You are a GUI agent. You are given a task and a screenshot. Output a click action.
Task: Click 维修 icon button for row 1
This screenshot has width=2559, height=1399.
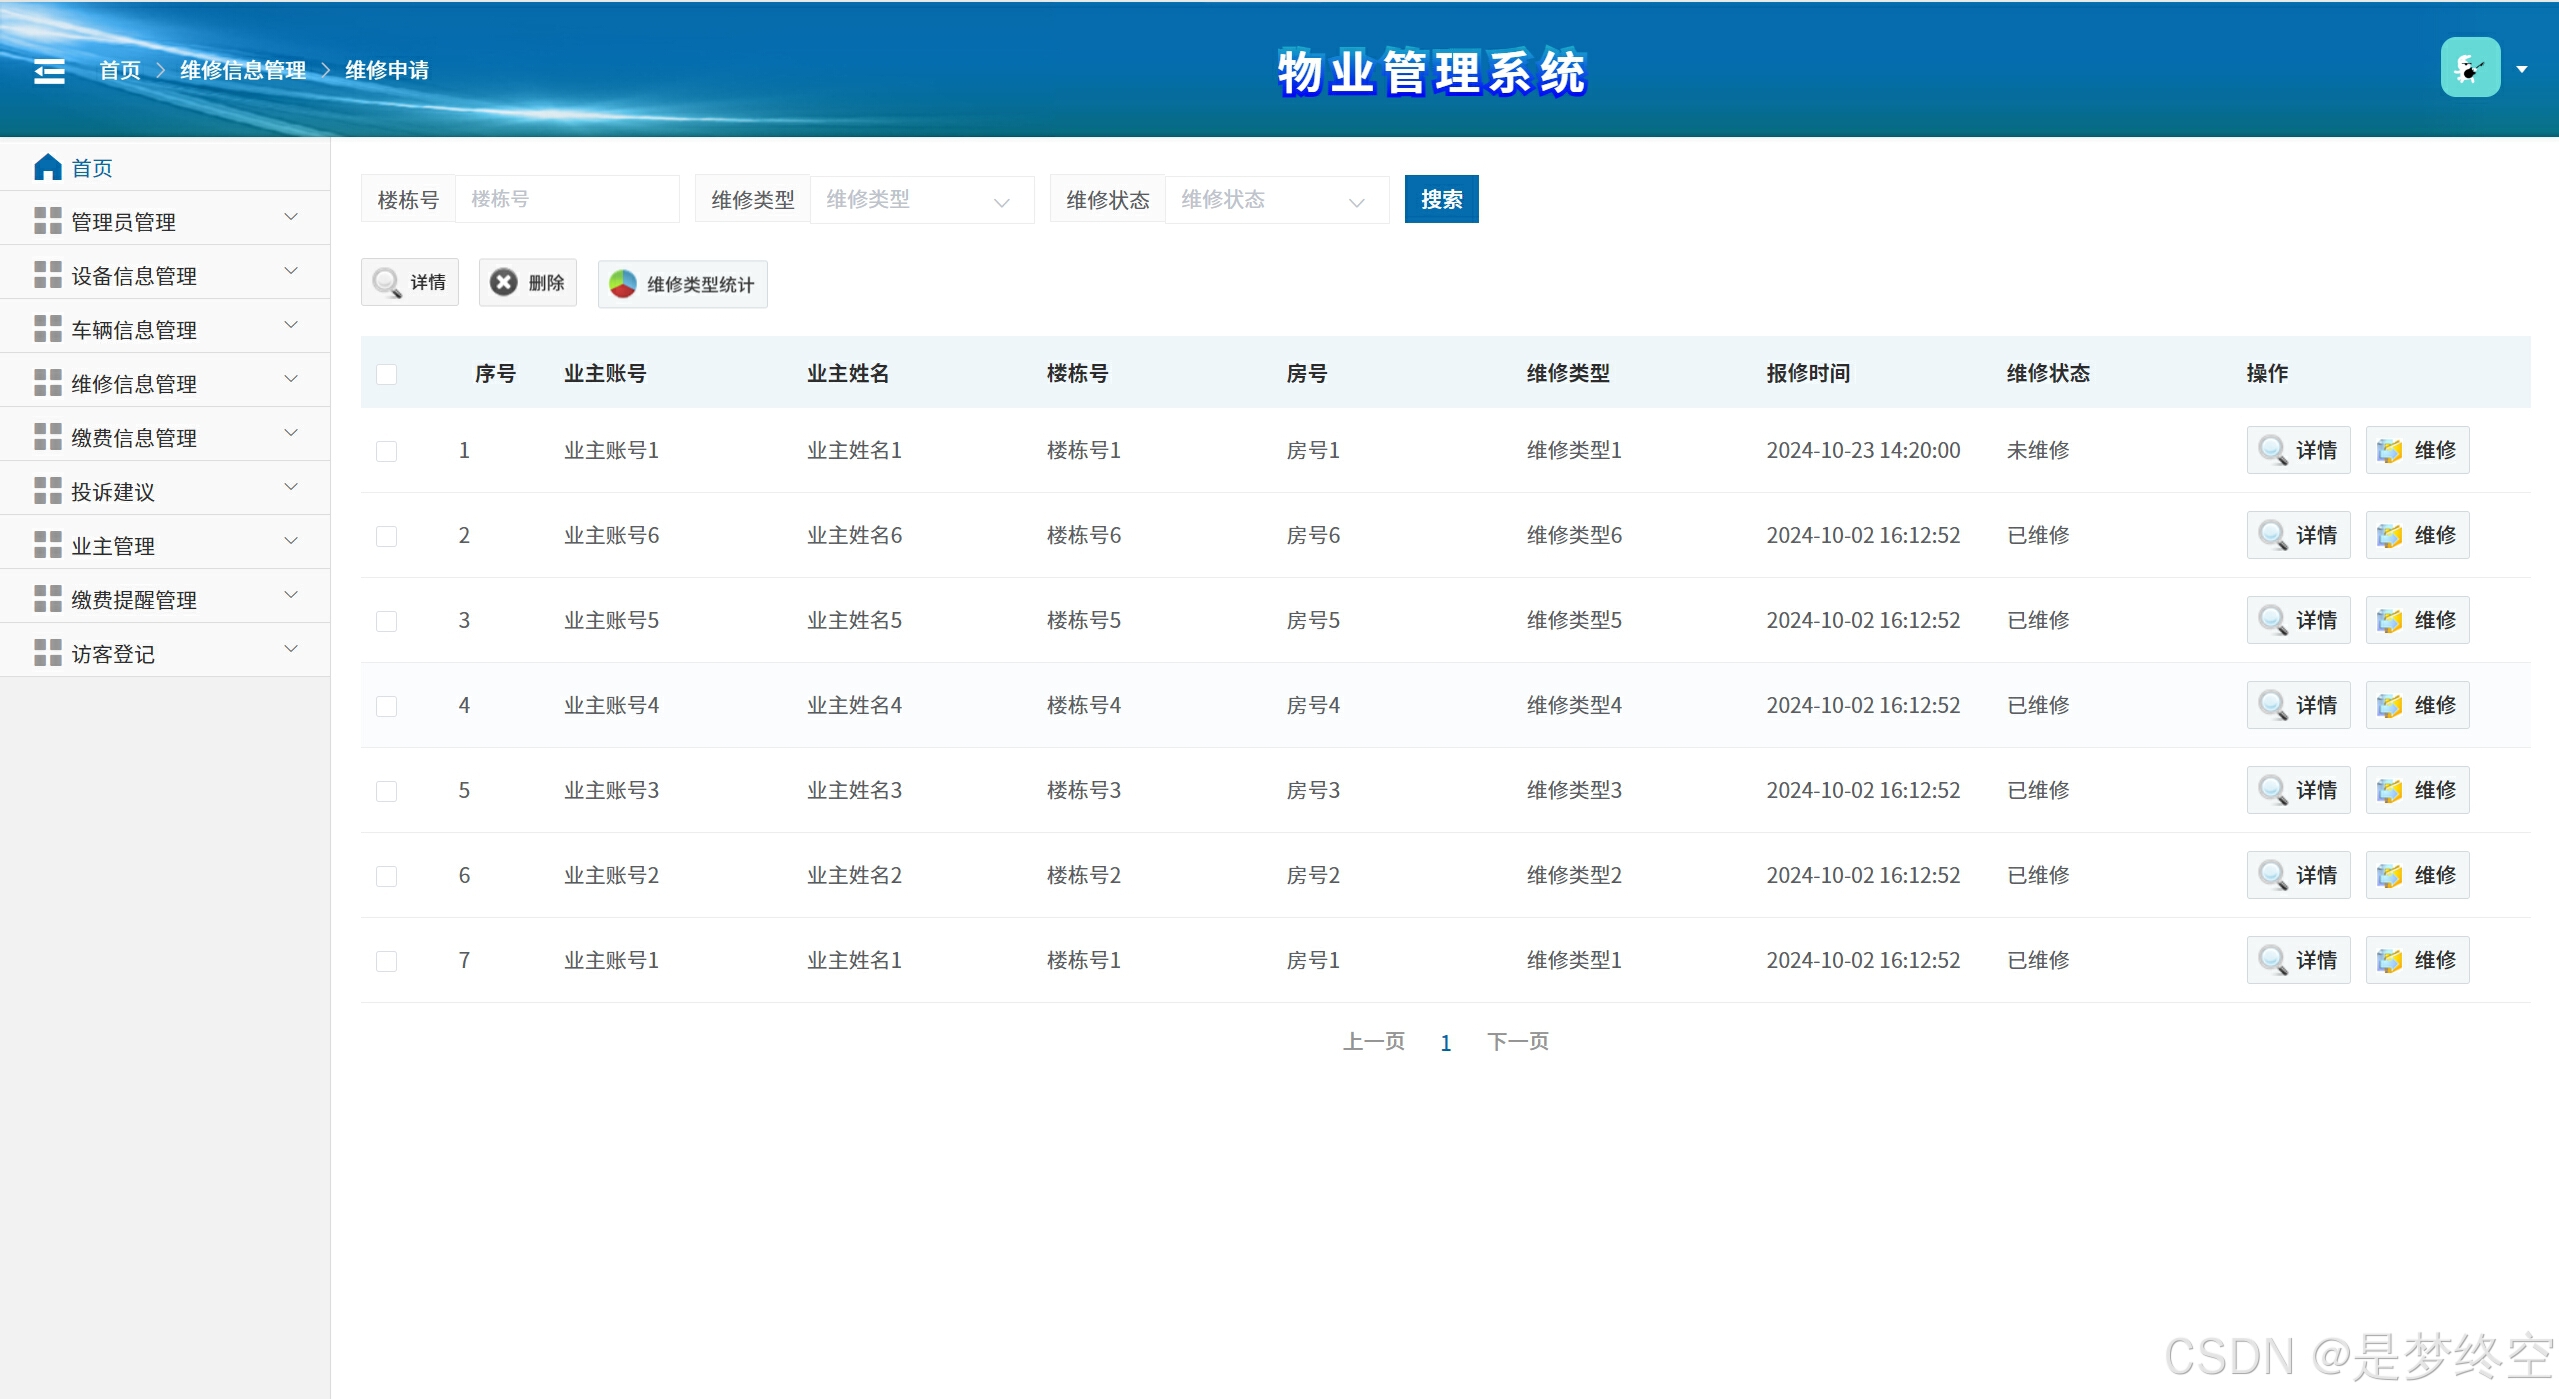click(x=2416, y=450)
